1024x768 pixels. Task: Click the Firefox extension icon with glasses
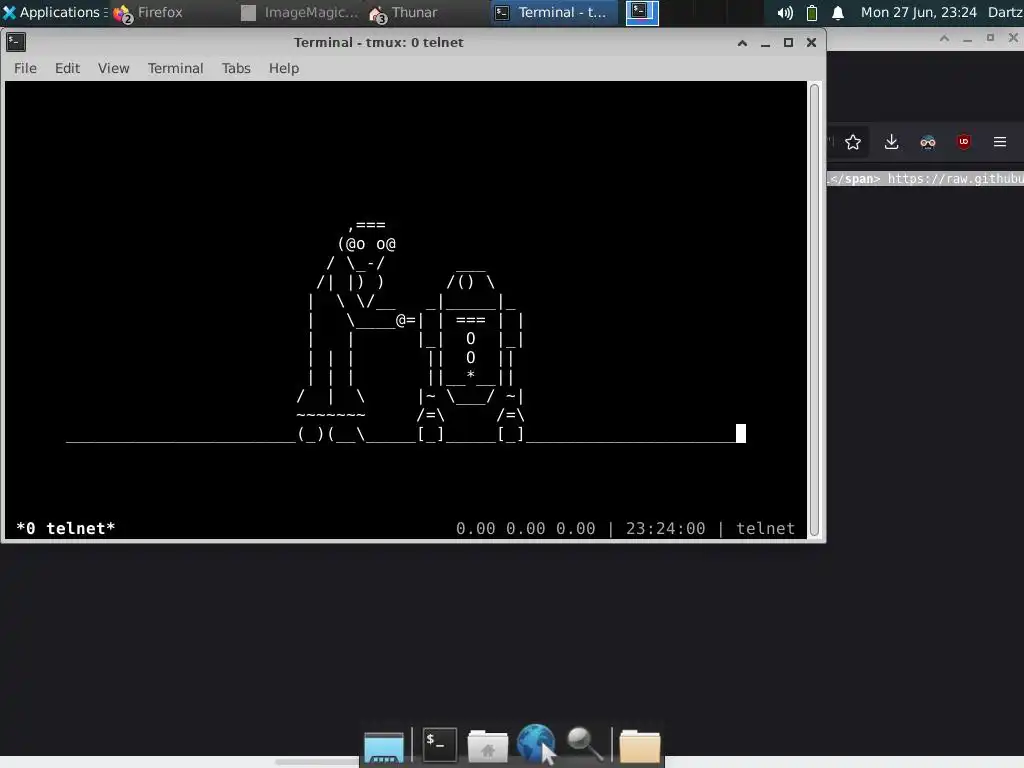(x=928, y=142)
